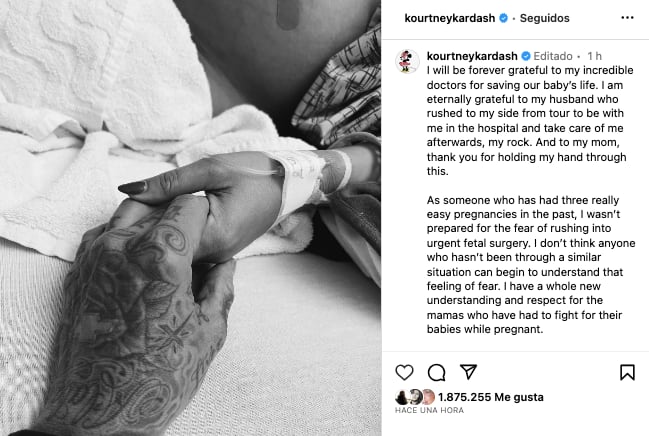The image size is (649, 436).
Task: Open the black-and-white hands photo
Action: pos(190,218)
